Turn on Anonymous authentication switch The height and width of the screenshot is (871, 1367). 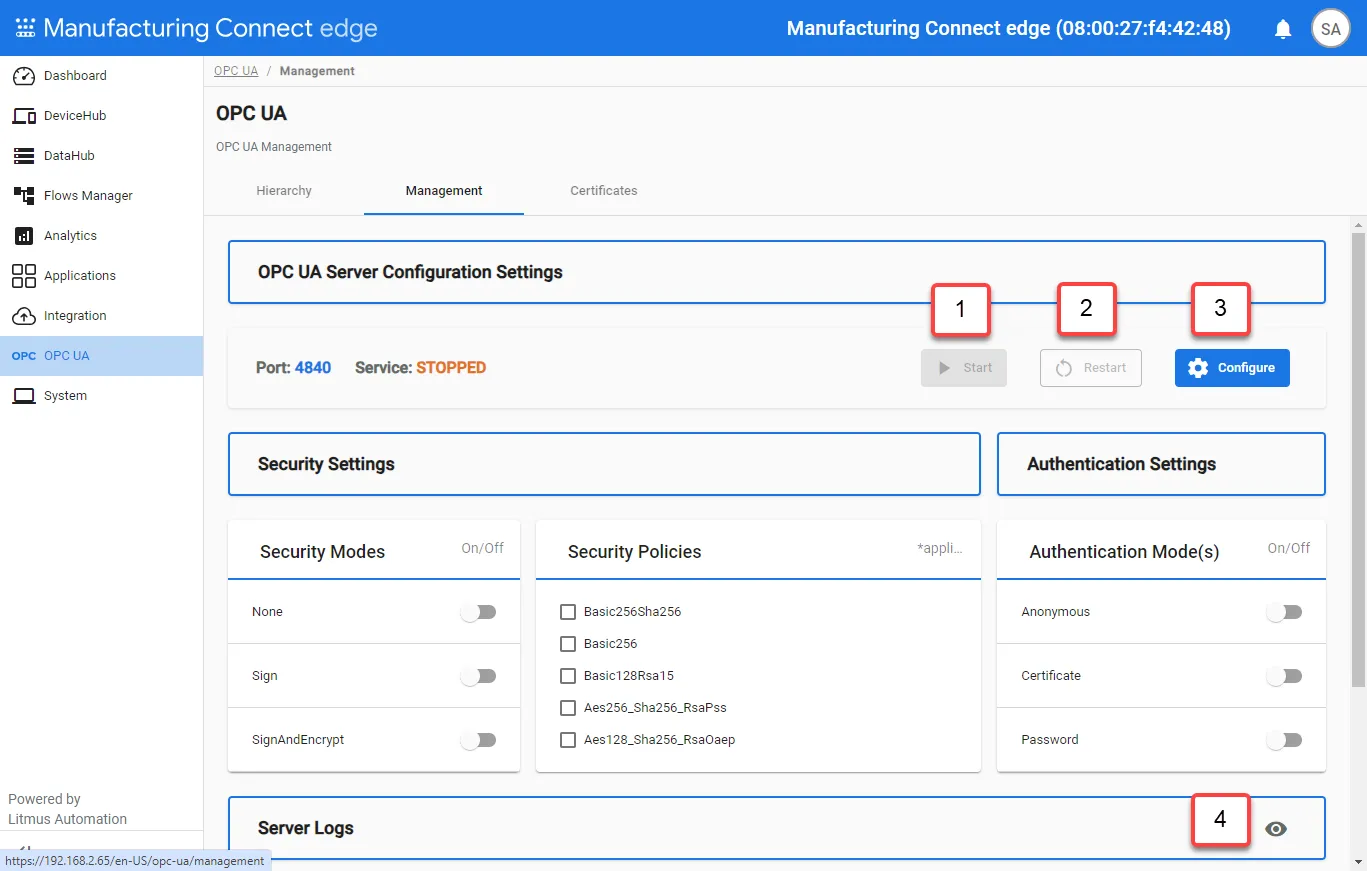1284,612
